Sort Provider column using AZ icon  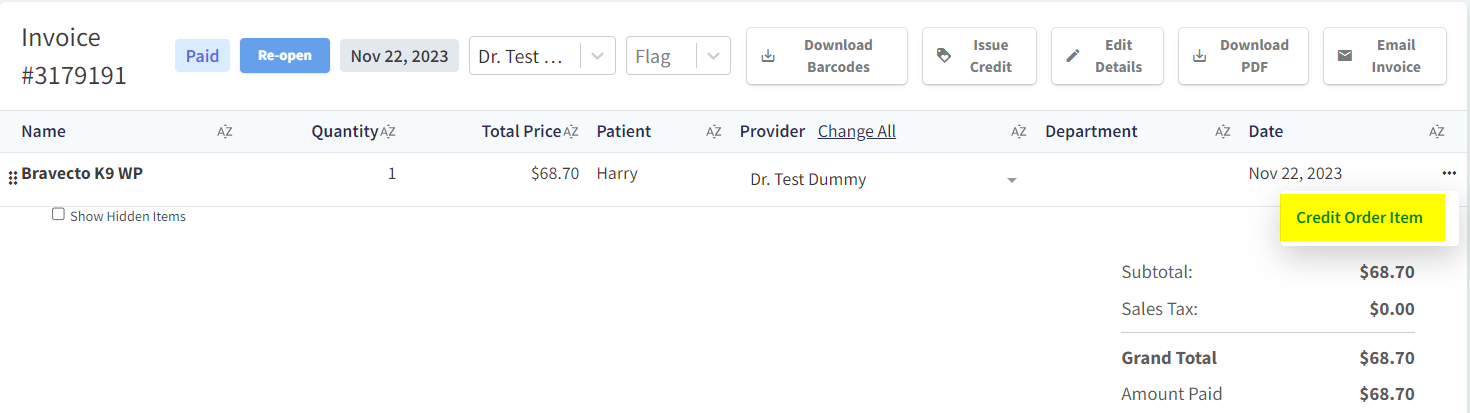tap(1019, 132)
